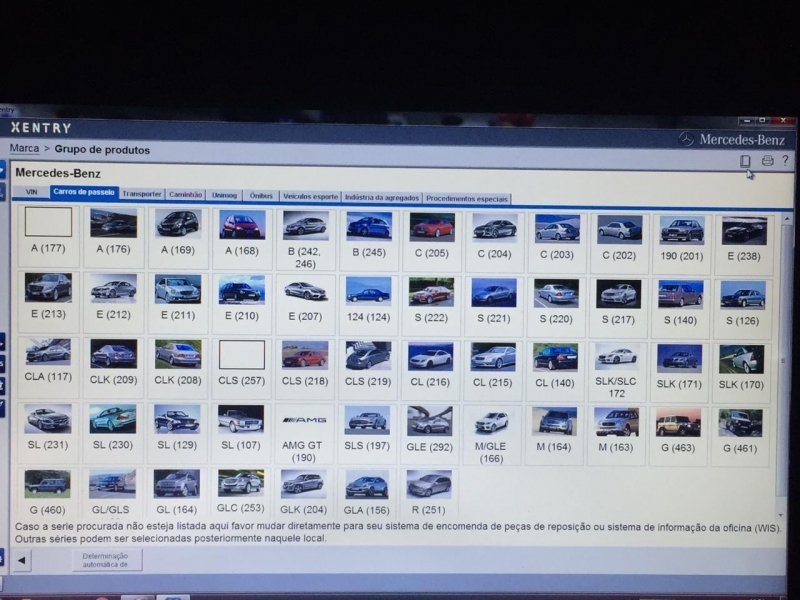800x600 pixels.
Task: Start Determinação automática de vehicle detection
Action: tap(106, 560)
